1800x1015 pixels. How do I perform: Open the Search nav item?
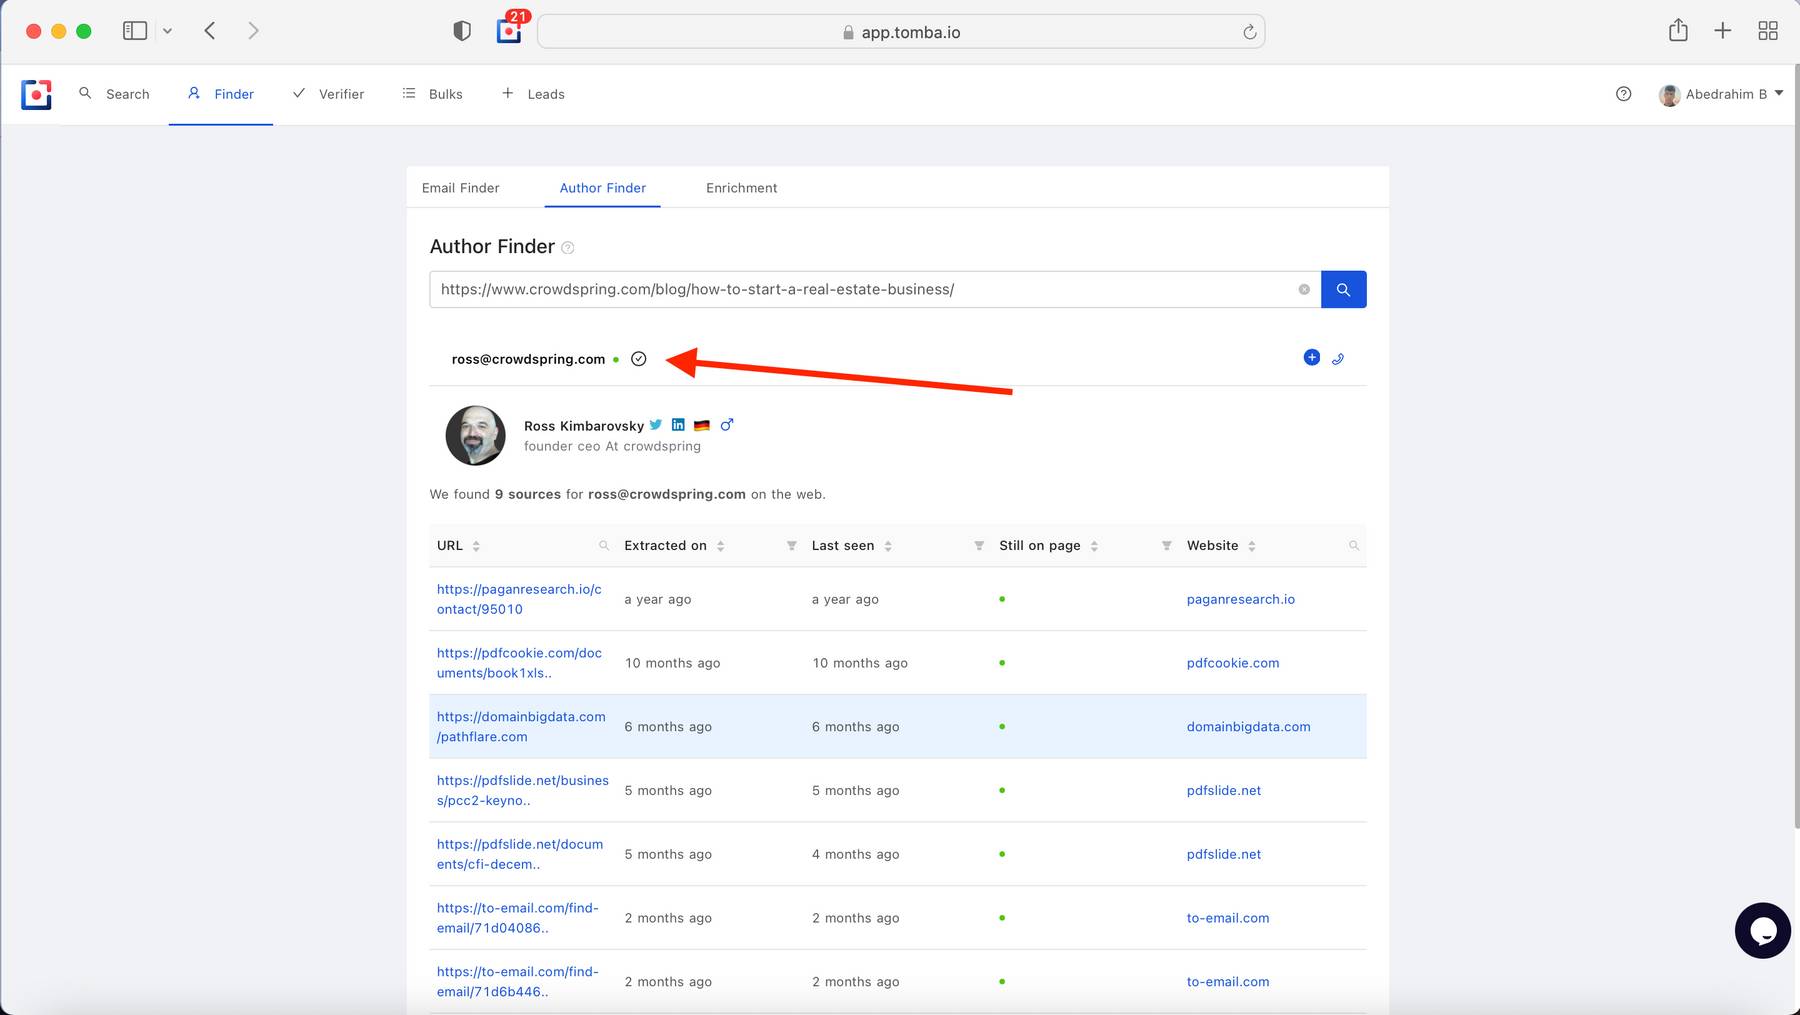[114, 94]
